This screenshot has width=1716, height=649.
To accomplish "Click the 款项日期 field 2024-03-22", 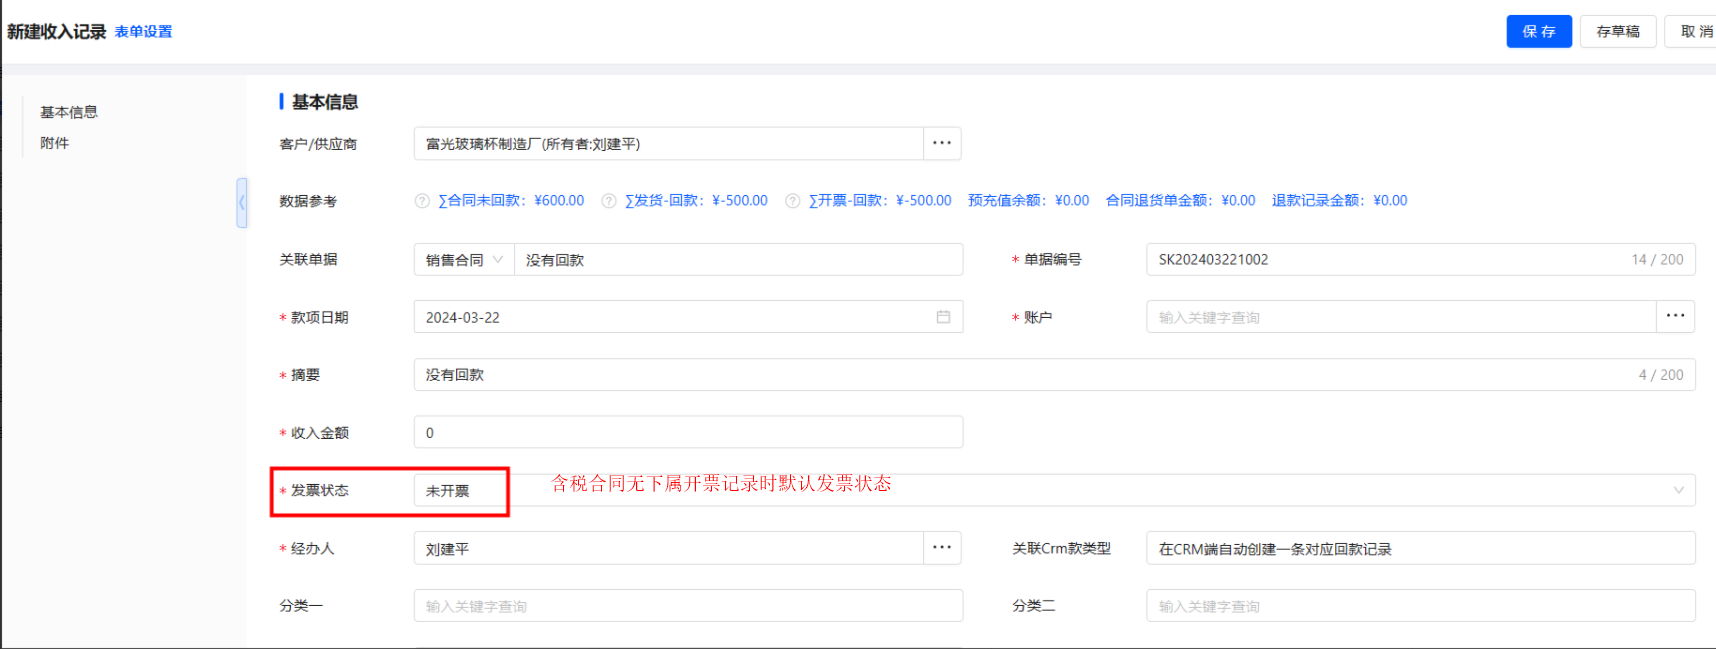I will (688, 317).
